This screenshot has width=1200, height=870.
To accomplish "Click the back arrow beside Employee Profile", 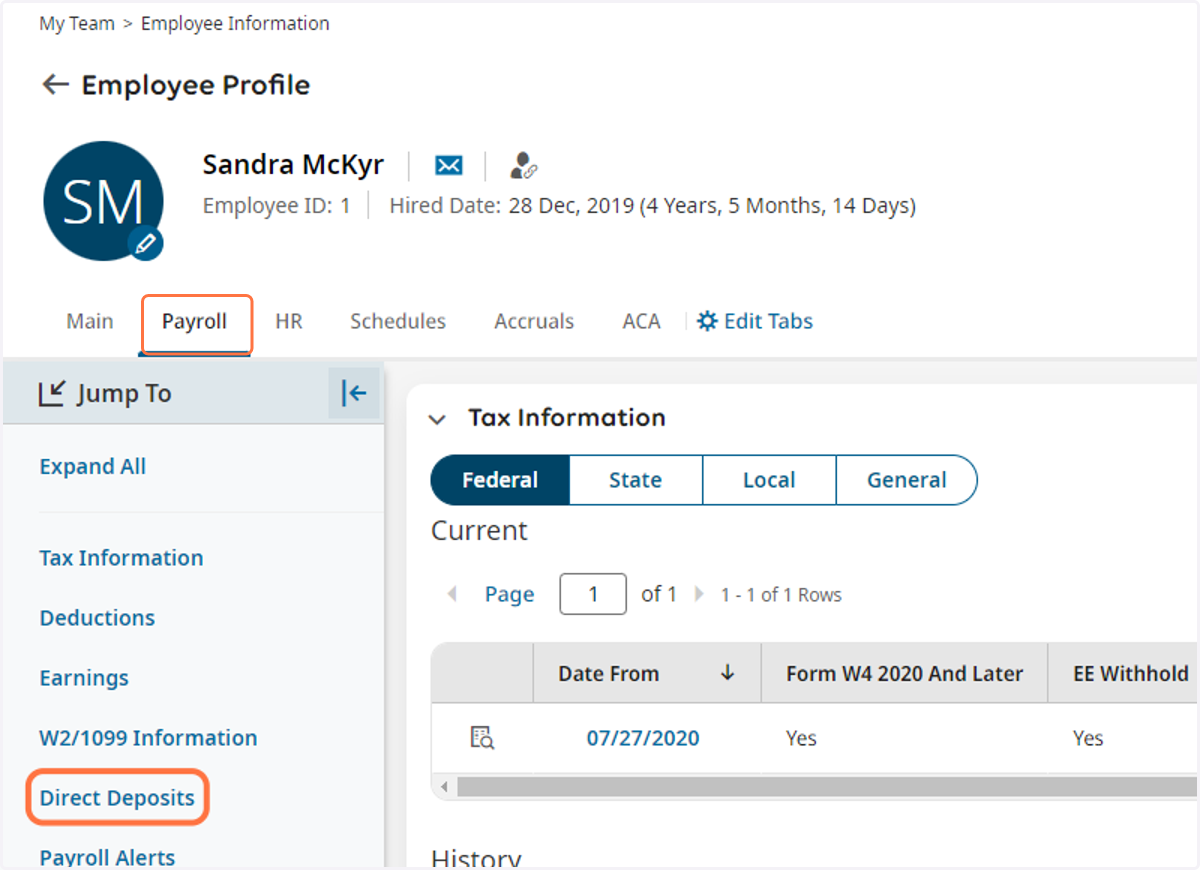I will tap(55, 85).
